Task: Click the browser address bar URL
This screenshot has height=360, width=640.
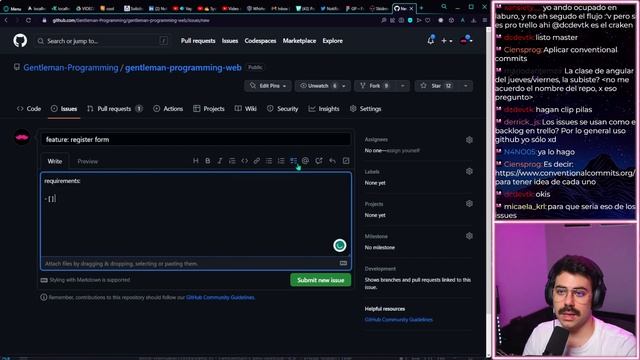Action: [131, 20]
